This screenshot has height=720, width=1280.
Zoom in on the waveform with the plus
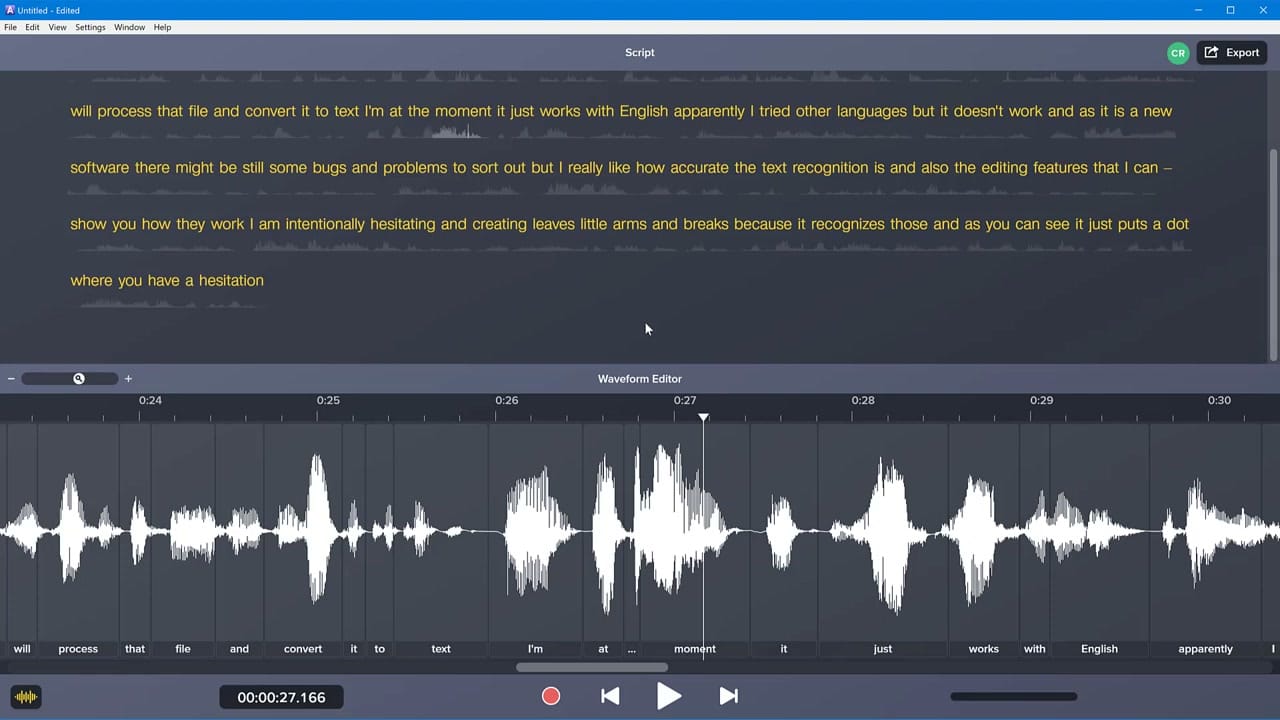click(128, 378)
